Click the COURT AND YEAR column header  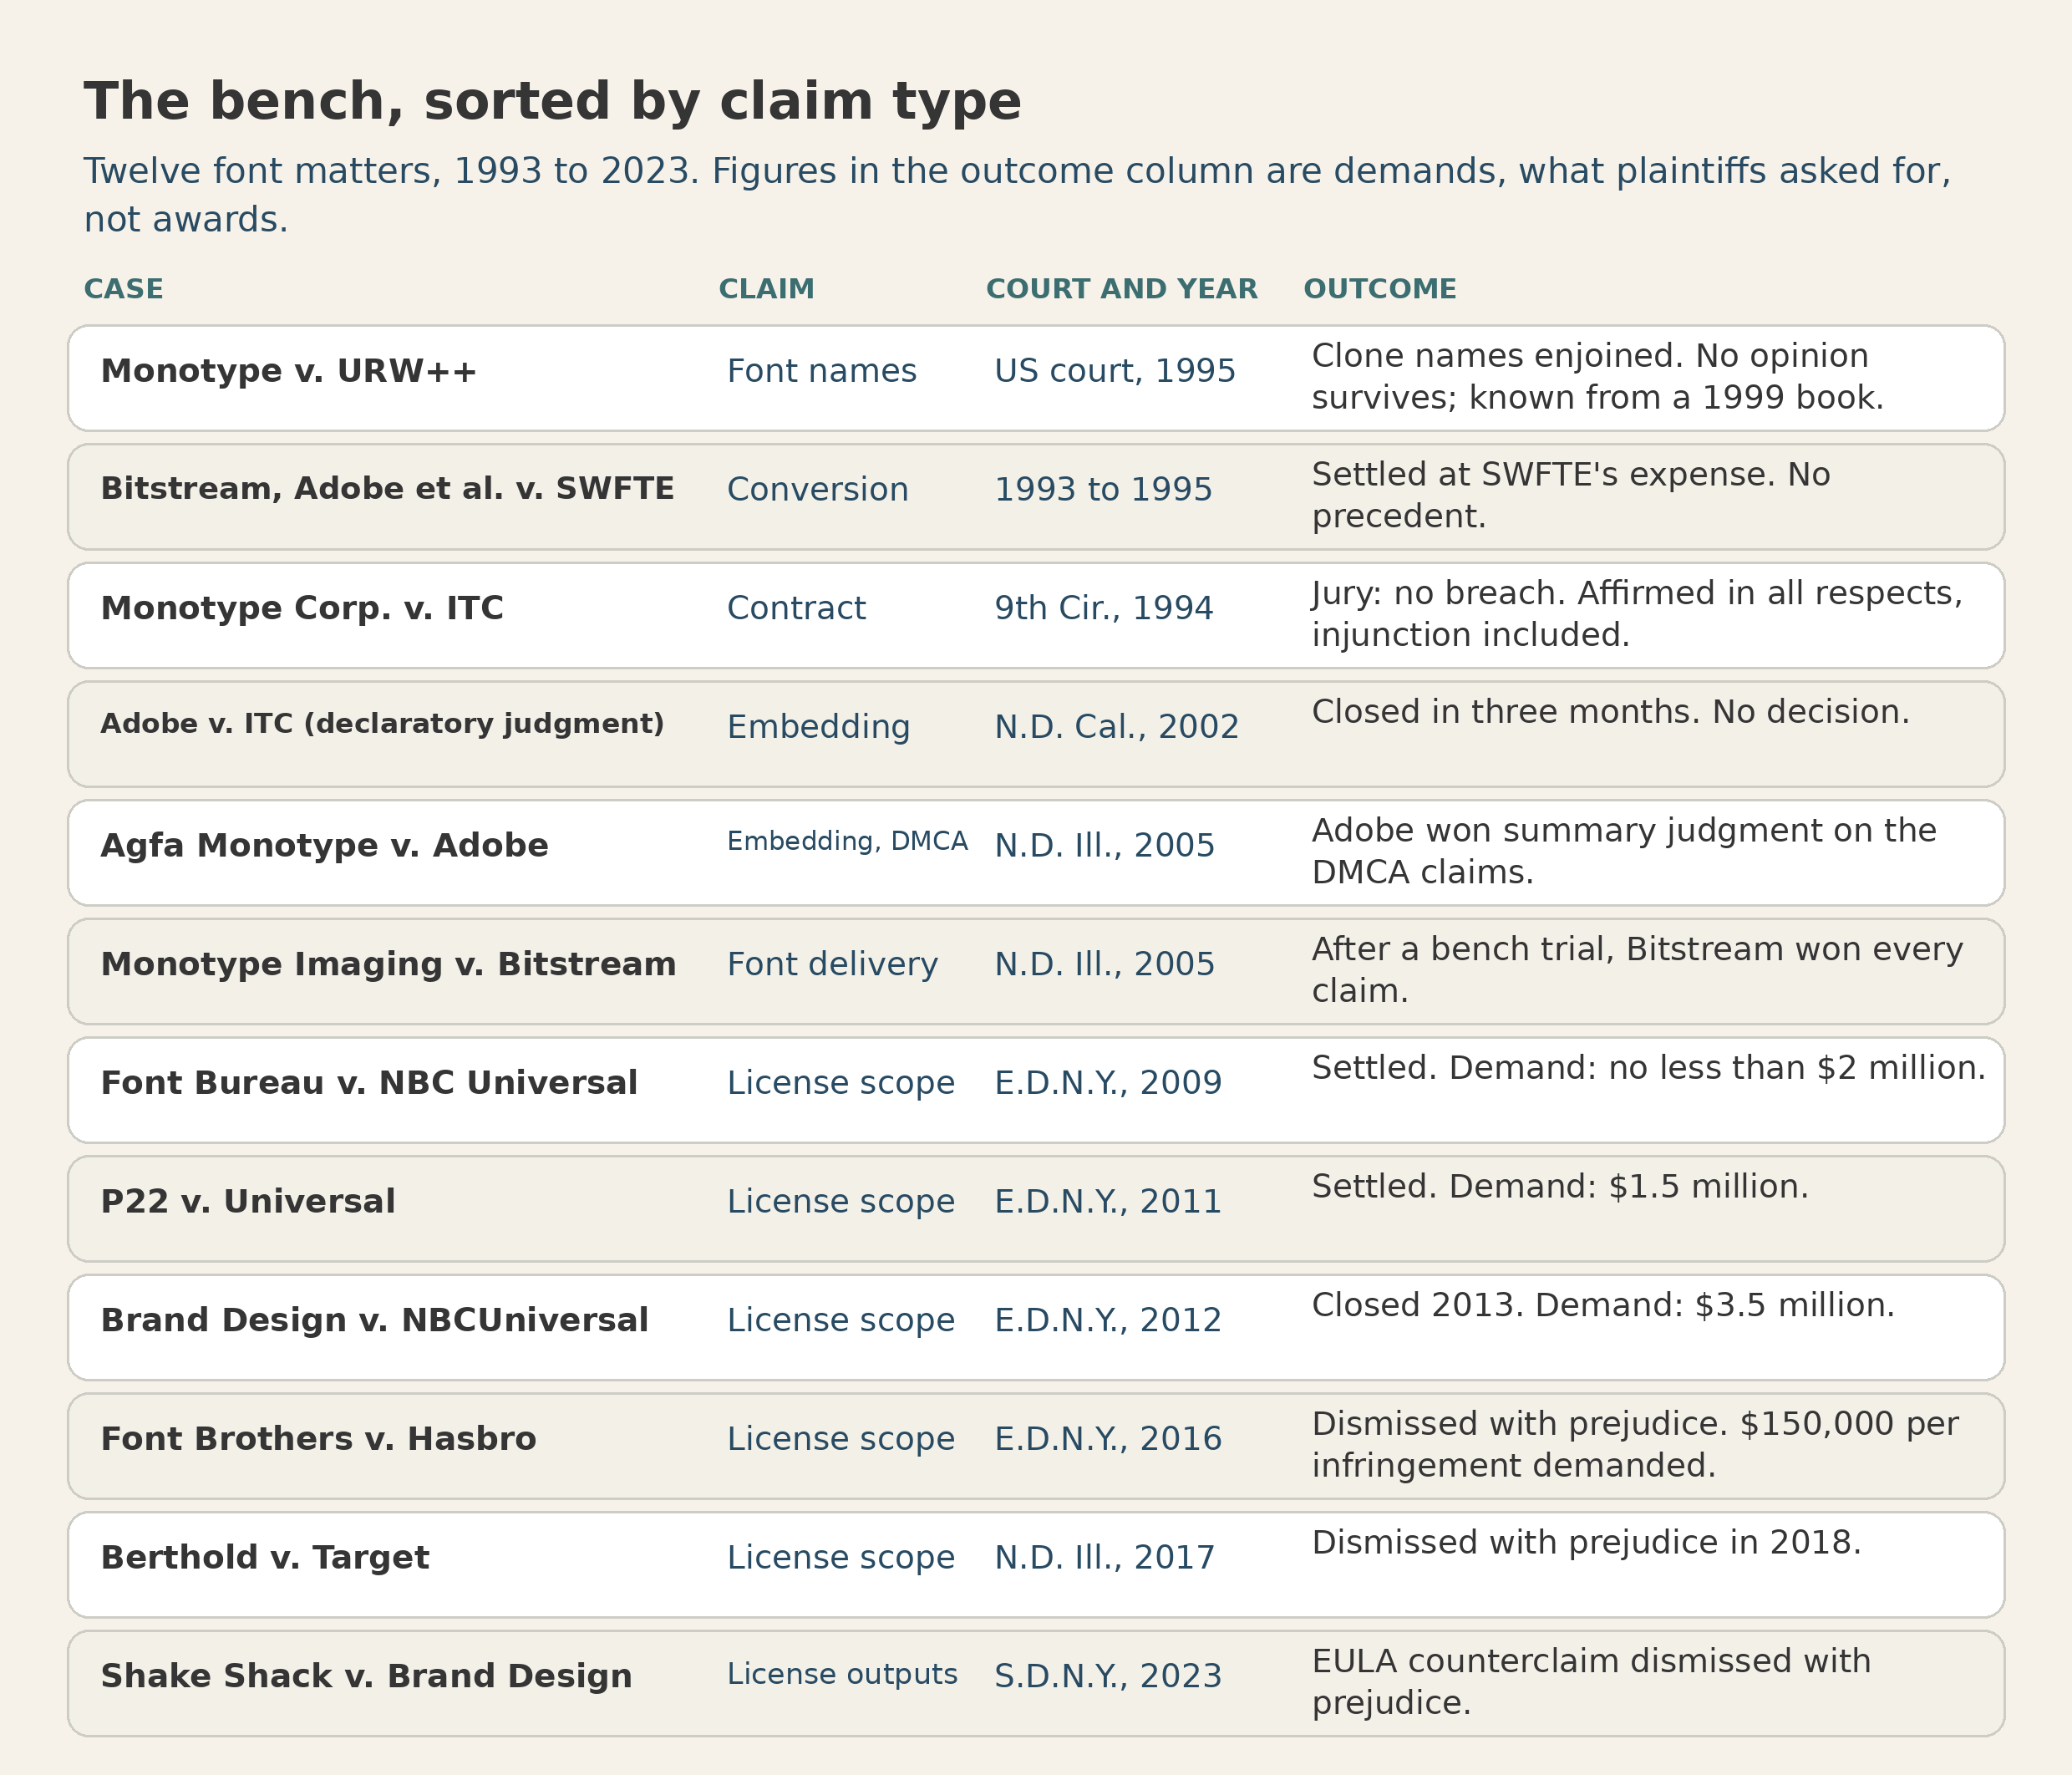(x=1121, y=289)
